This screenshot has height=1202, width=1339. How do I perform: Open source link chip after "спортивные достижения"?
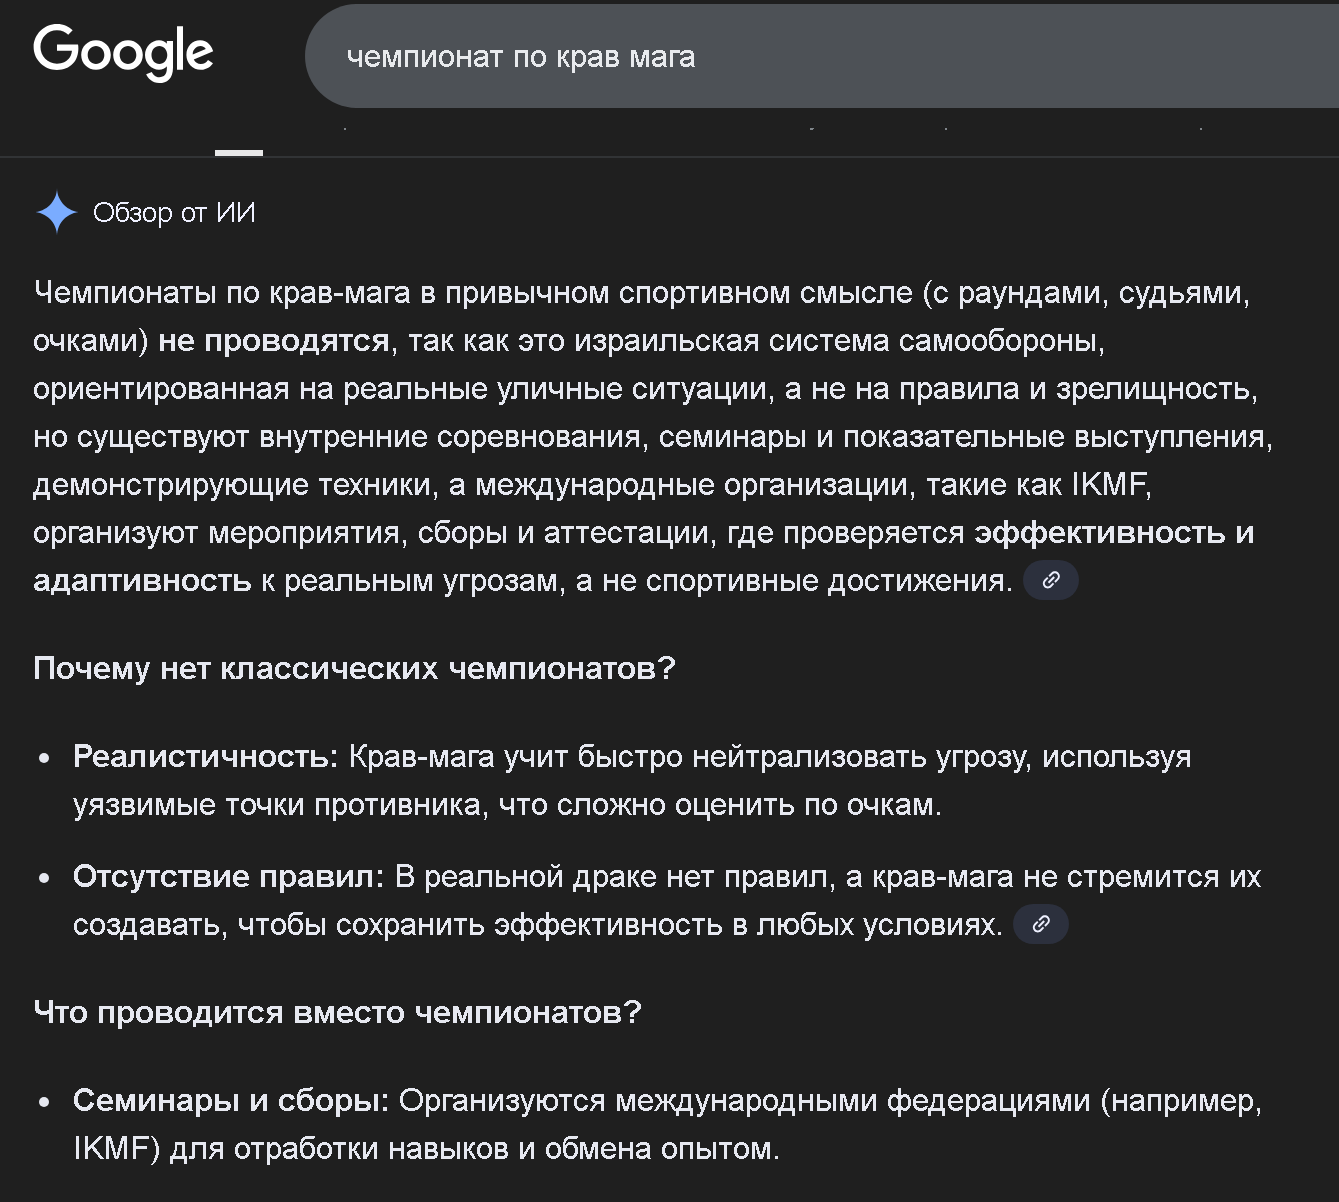tap(1050, 580)
